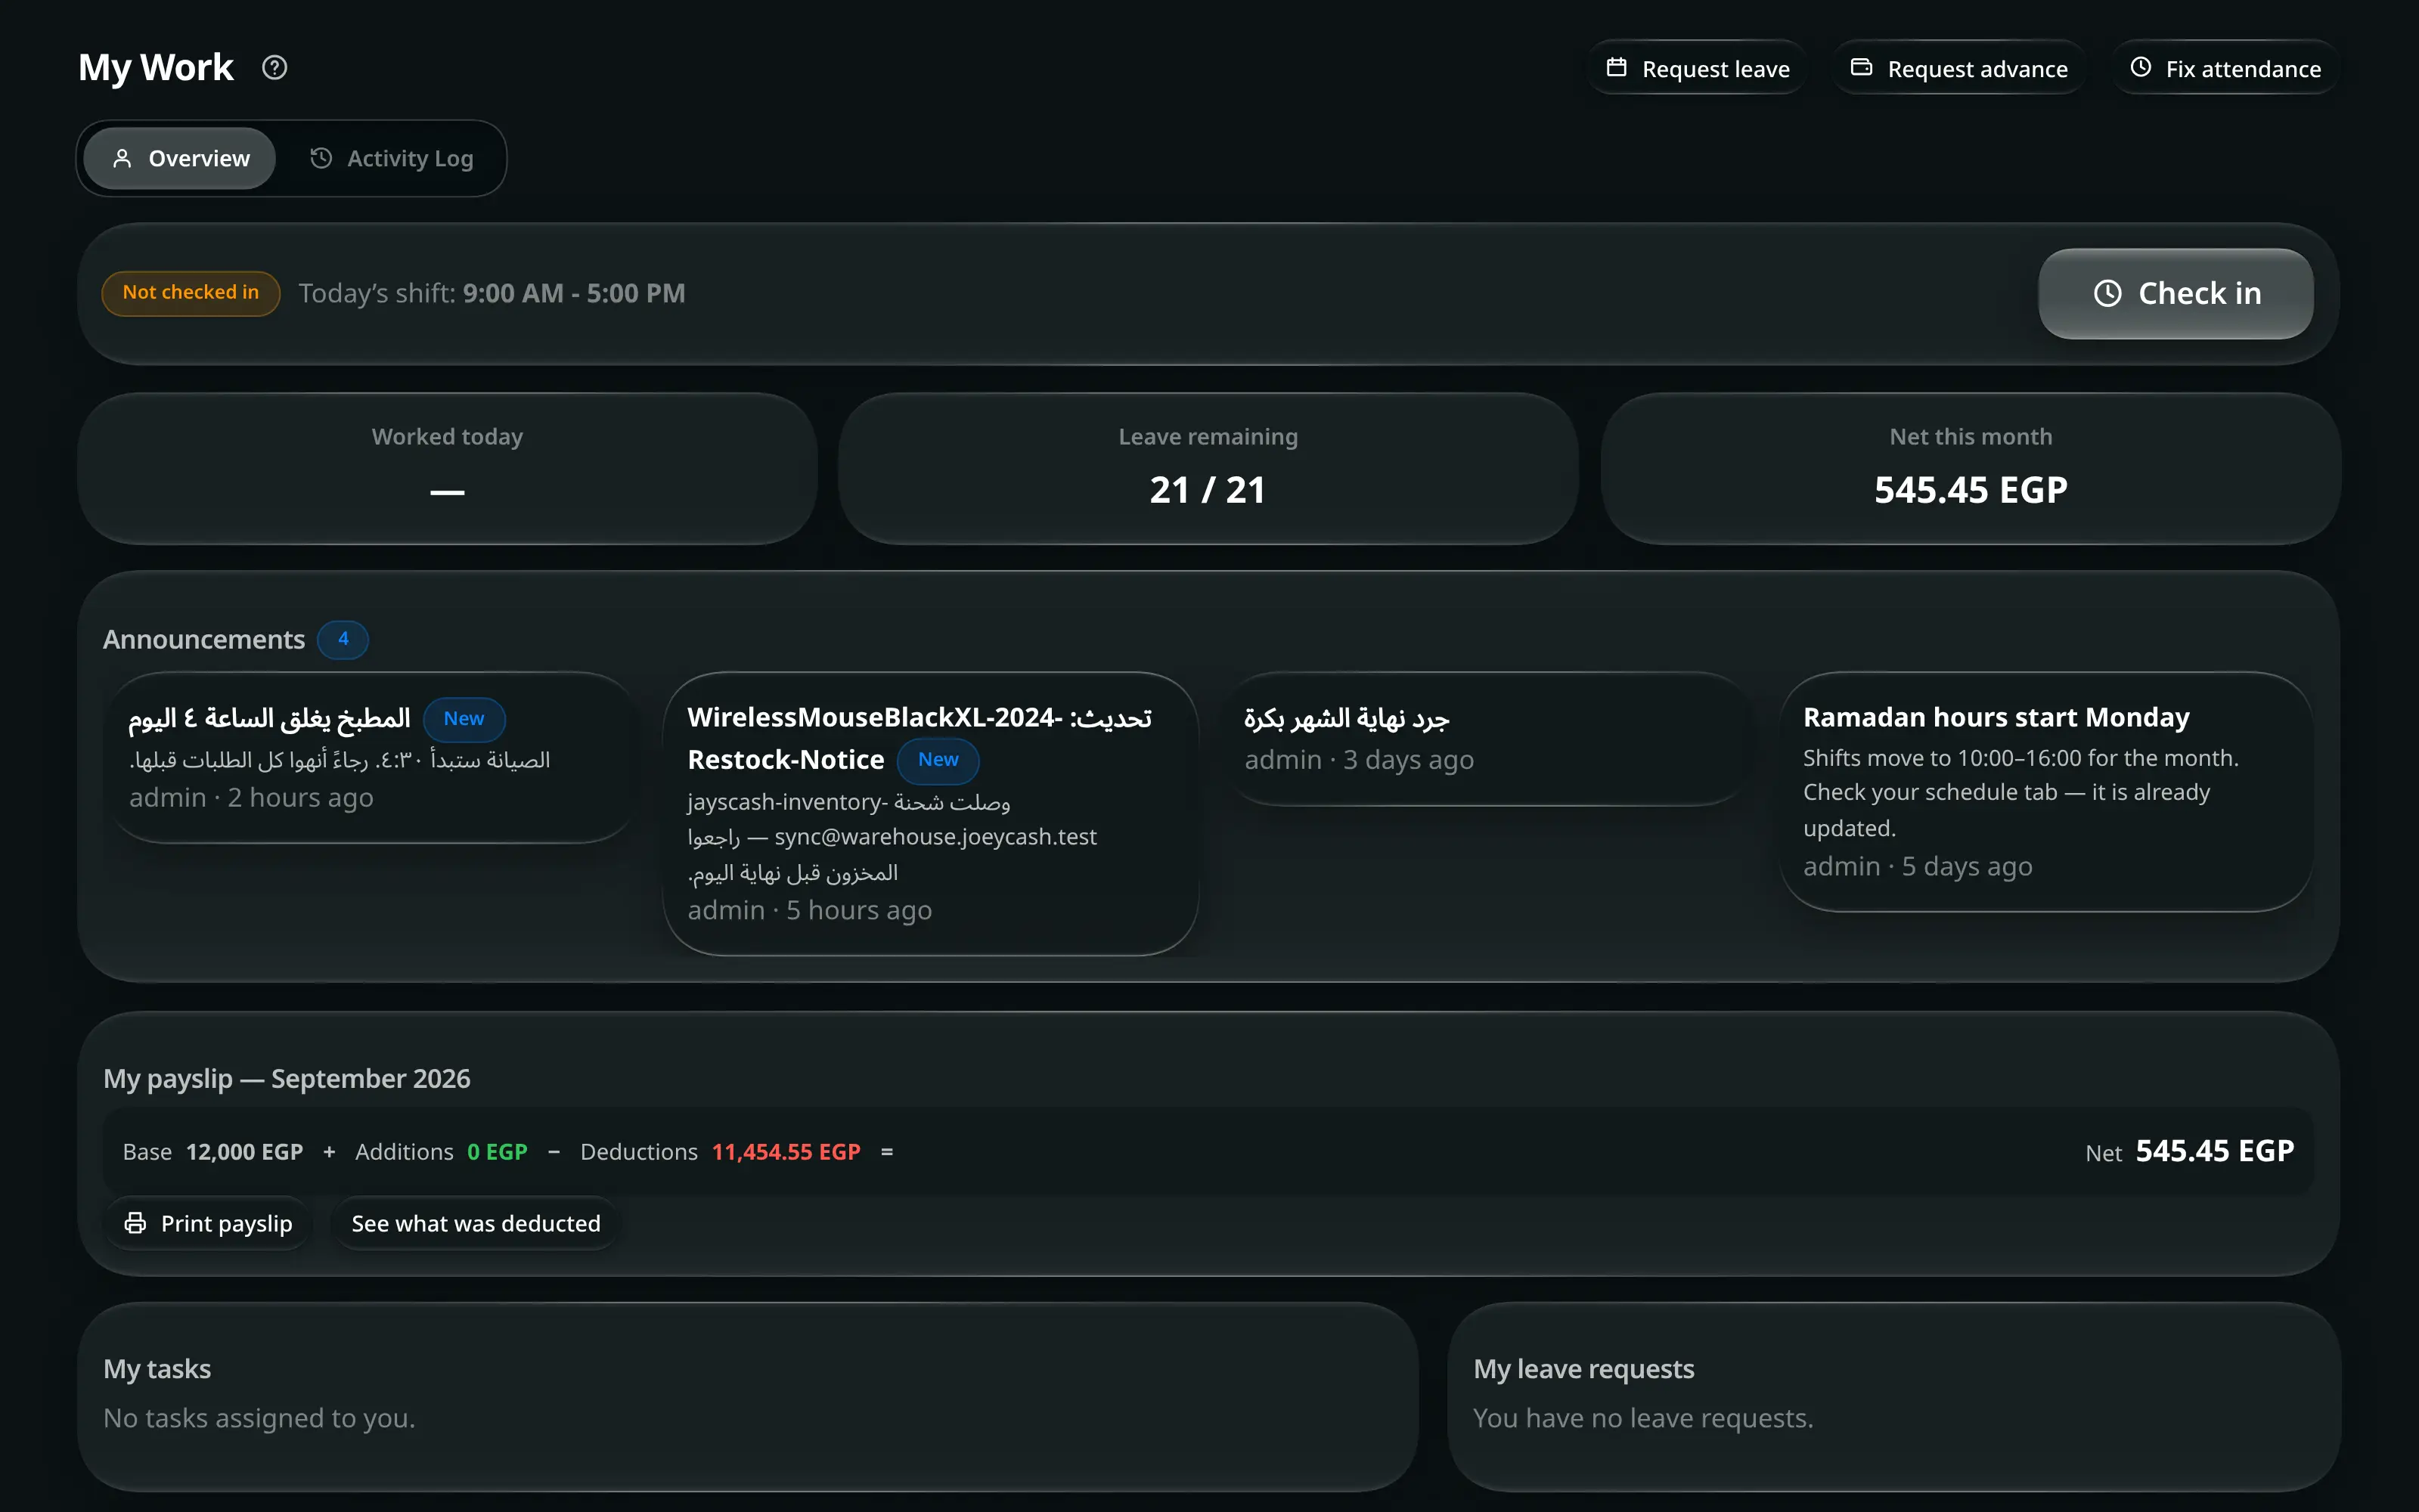Click the My payslip — September 2026 heading
This screenshot has height=1512, width=2419.
click(x=287, y=1078)
